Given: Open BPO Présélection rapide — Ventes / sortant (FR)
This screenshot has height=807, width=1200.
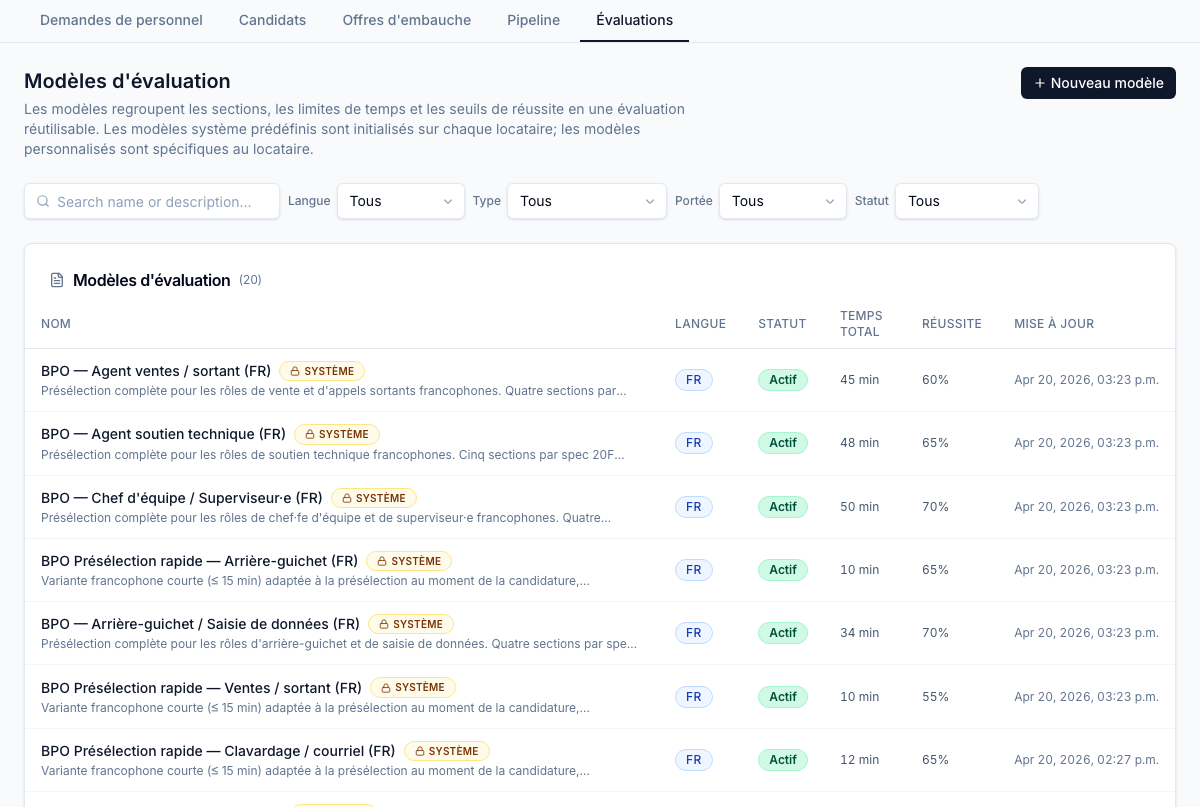Looking at the screenshot, I should tap(201, 688).
